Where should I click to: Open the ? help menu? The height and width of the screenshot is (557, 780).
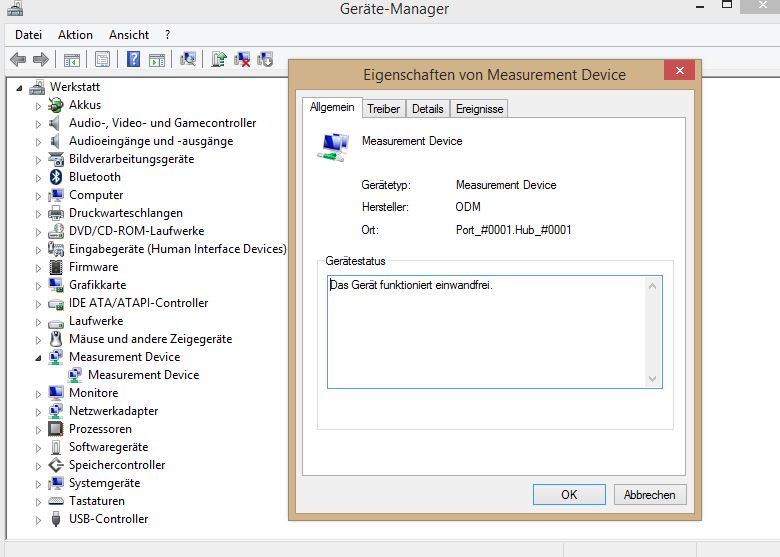(x=168, y=35)
